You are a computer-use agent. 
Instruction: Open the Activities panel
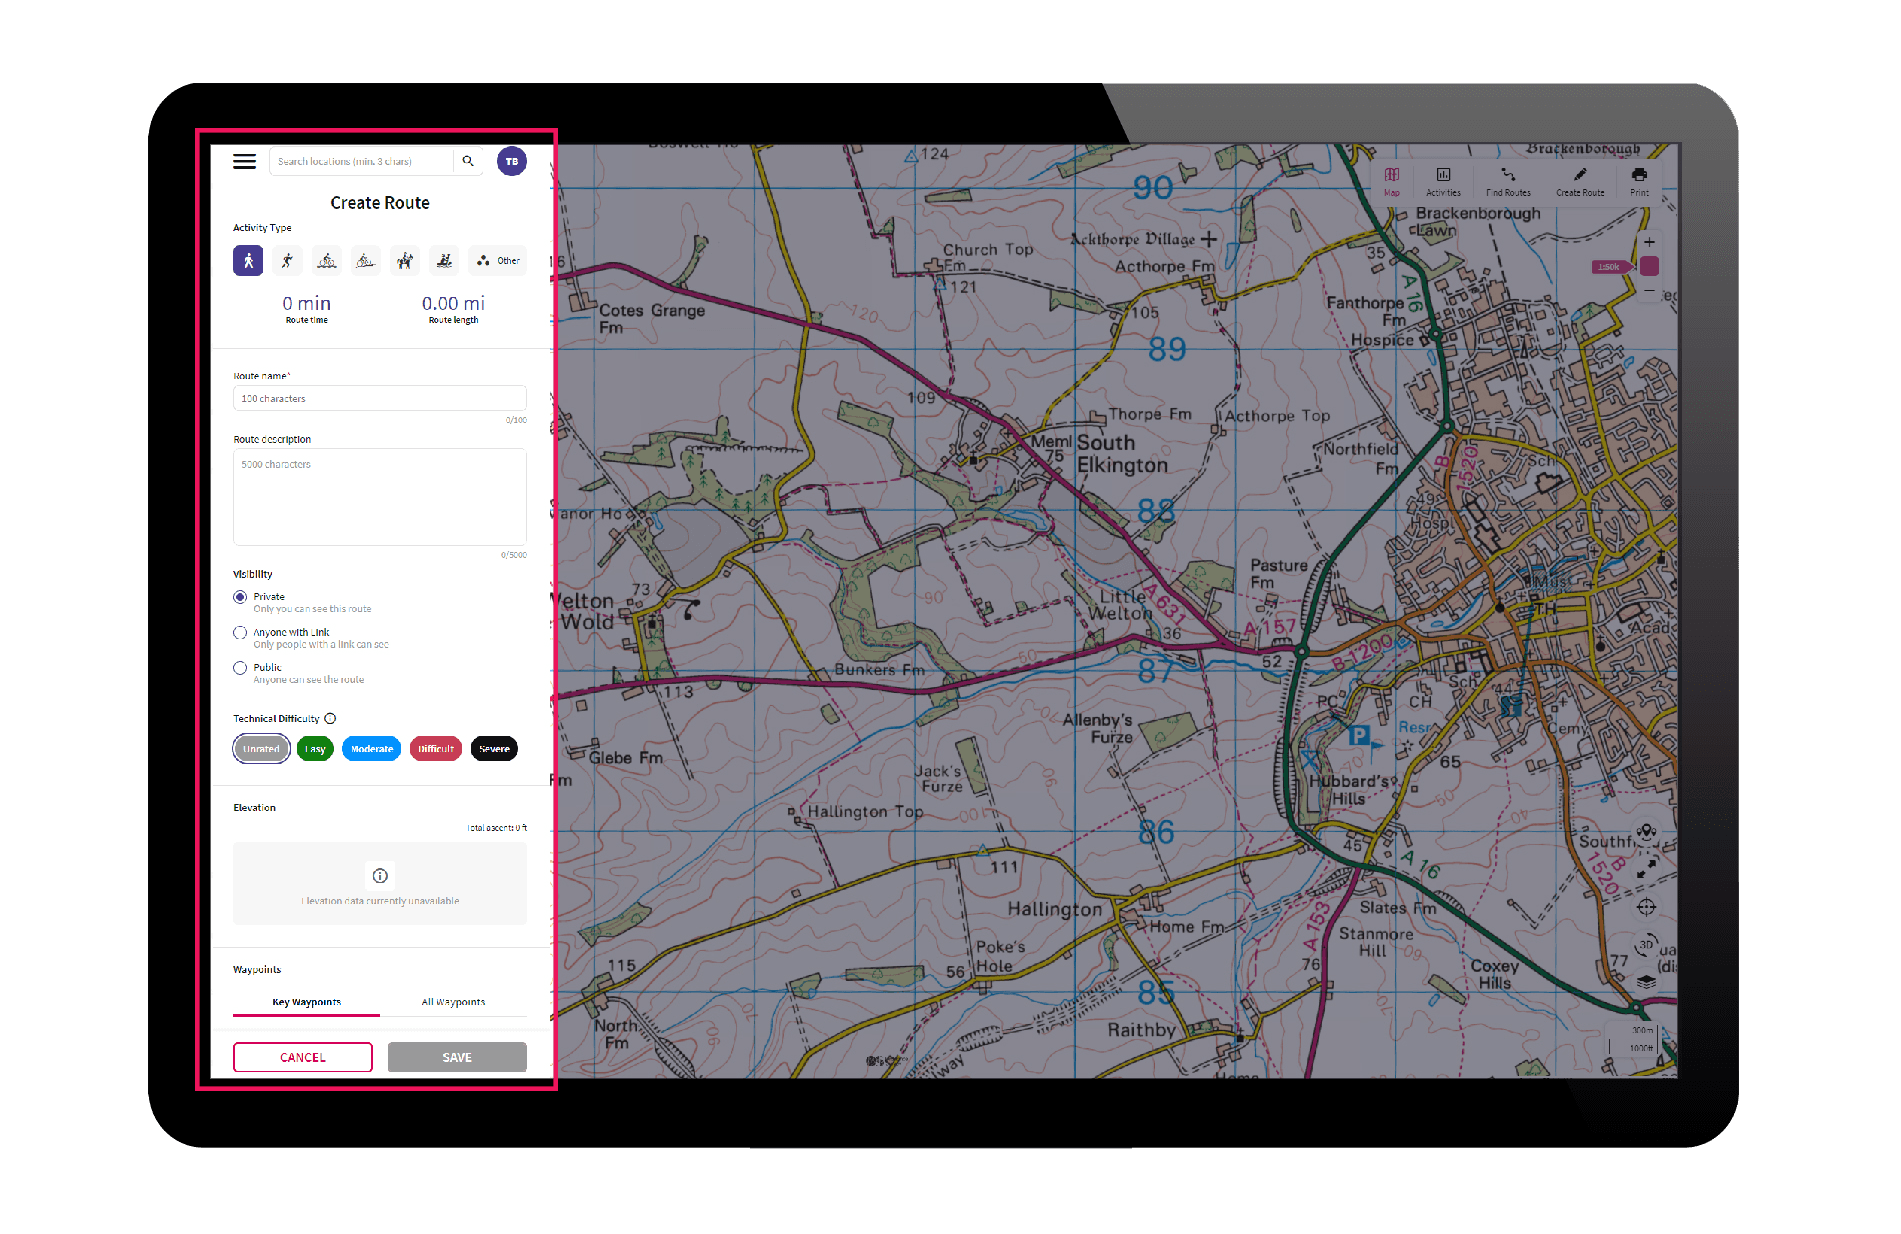(1443, 182)
